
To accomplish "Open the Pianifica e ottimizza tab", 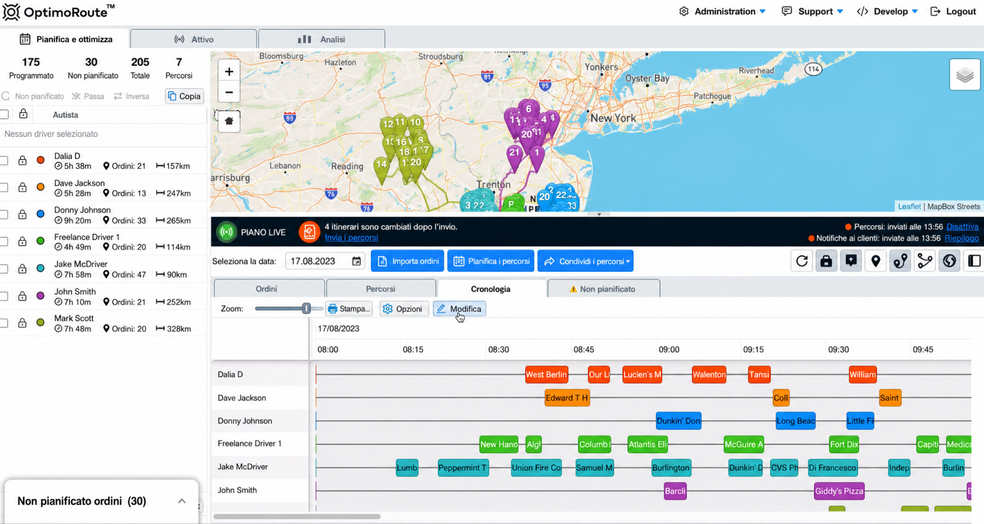I will [x=65, y=39].
